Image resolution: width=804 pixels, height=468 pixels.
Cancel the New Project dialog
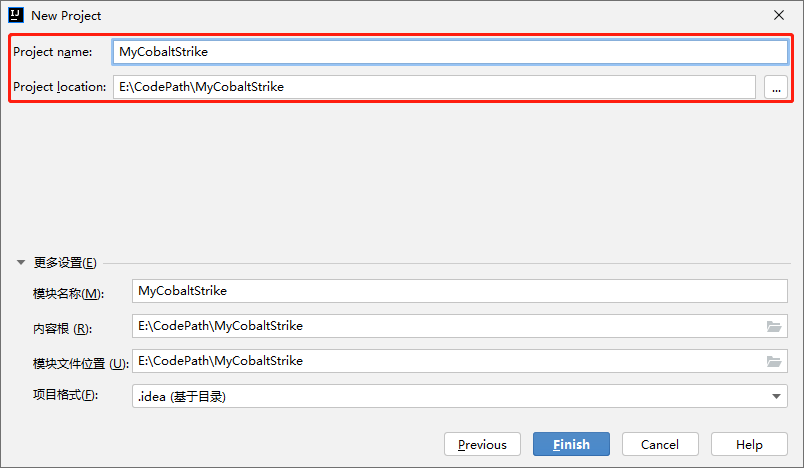pos(660,444)
